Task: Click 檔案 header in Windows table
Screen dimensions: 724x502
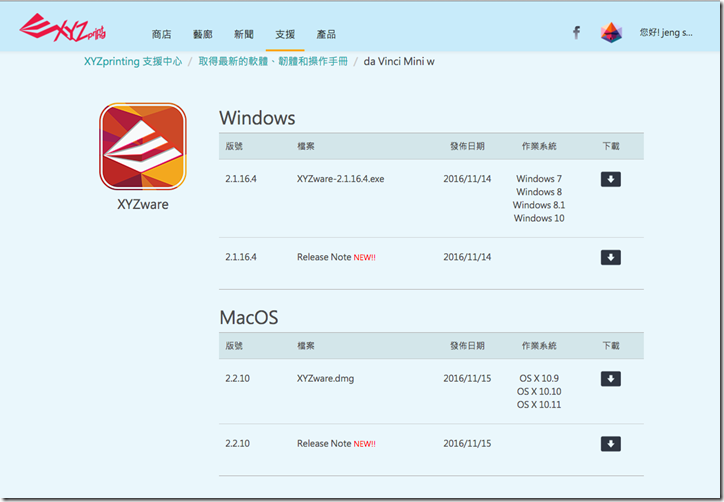Action: click(x=306, y=146)
